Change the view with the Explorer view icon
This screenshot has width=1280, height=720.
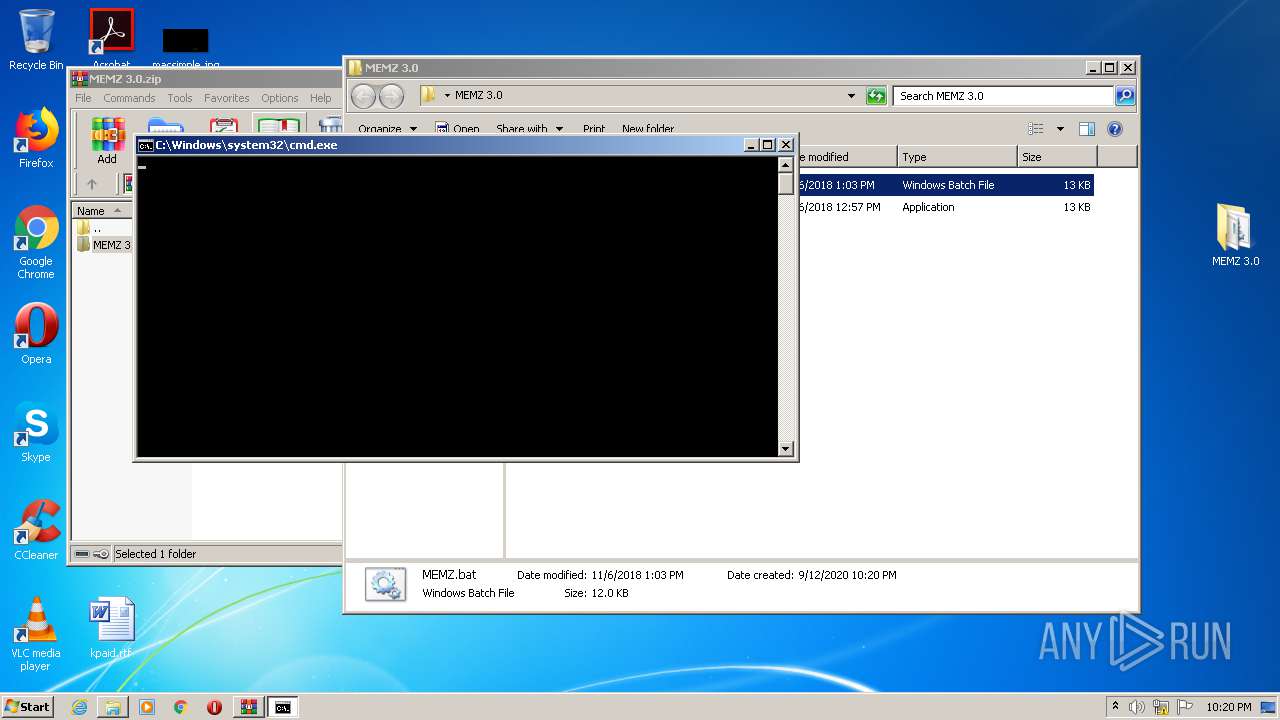click(x=1036, y=129)
